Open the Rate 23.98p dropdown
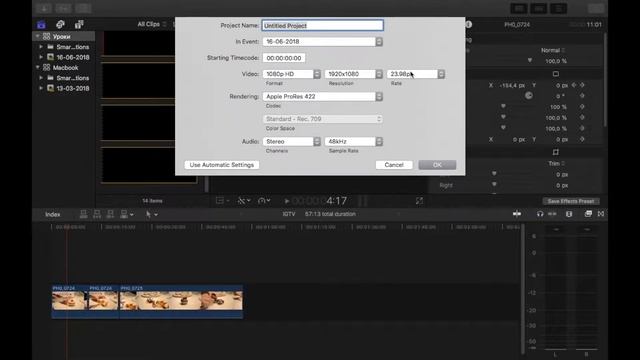This screenshot has width=640, height=360. tap(416, 74)
